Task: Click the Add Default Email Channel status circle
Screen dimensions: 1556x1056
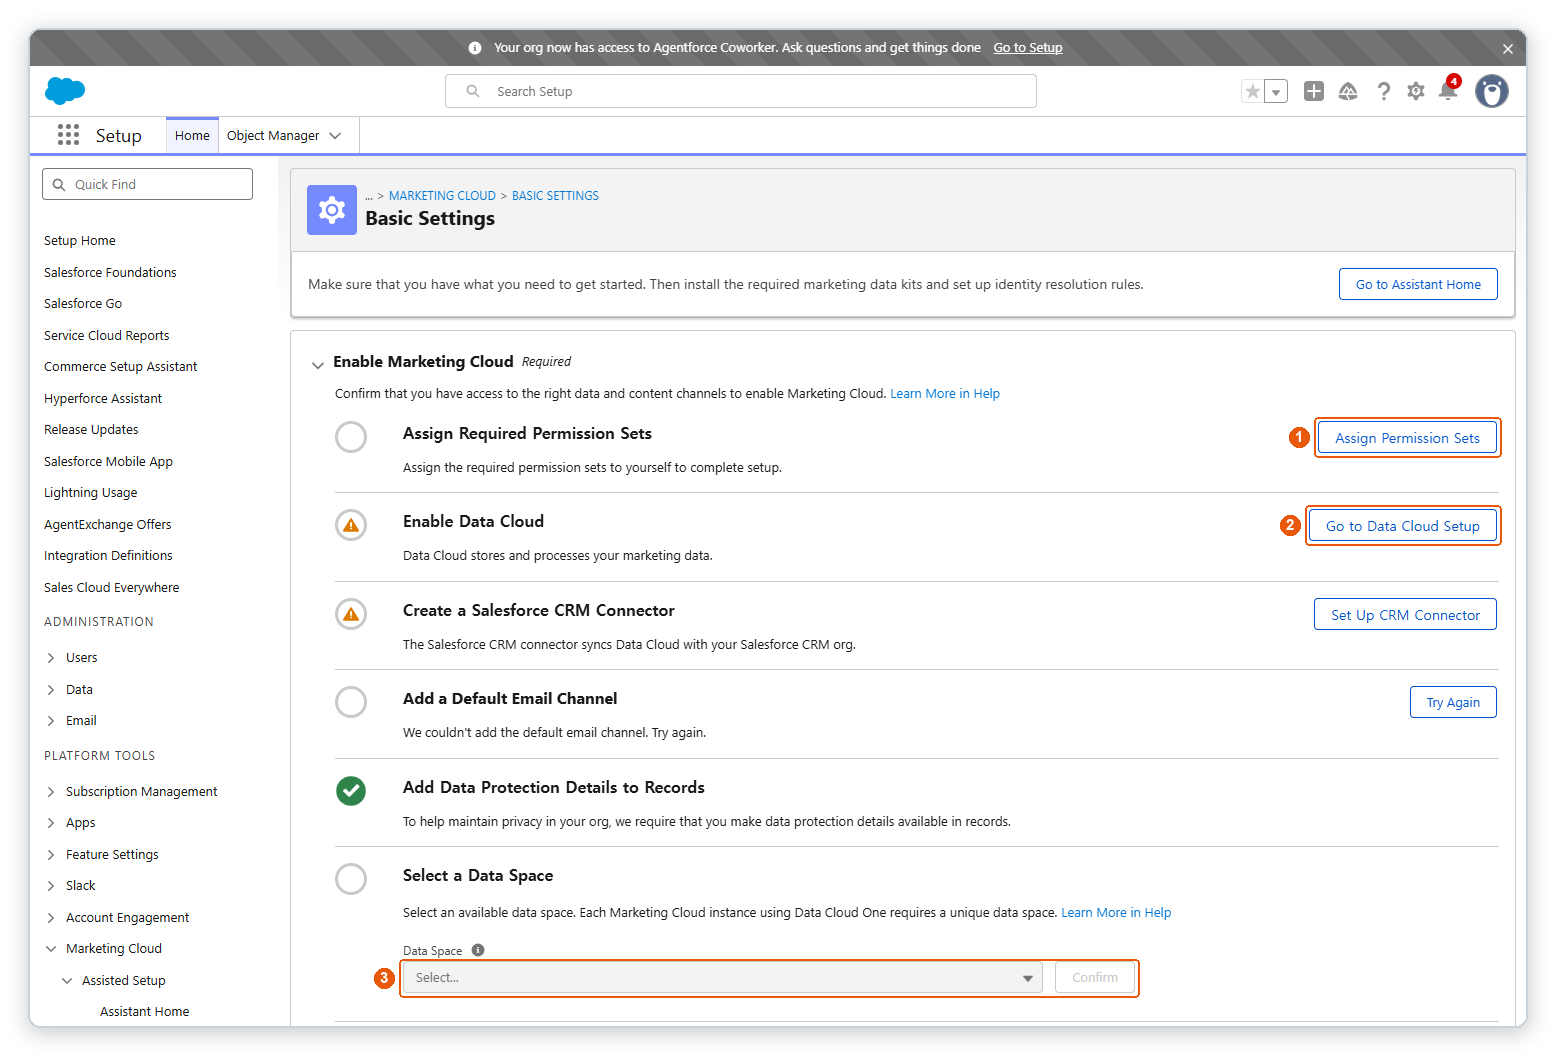Action: point(351,702)
